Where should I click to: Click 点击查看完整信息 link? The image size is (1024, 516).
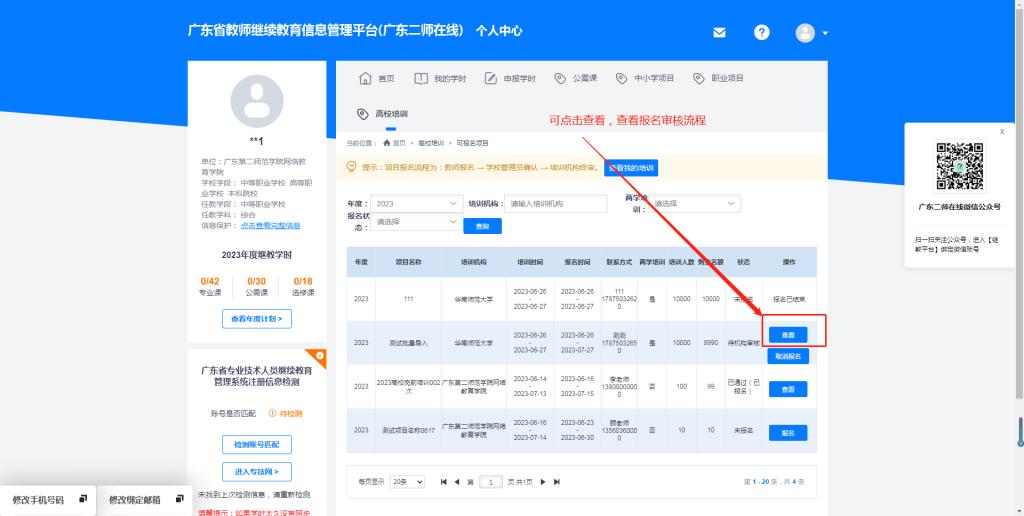tap(270, 225)
